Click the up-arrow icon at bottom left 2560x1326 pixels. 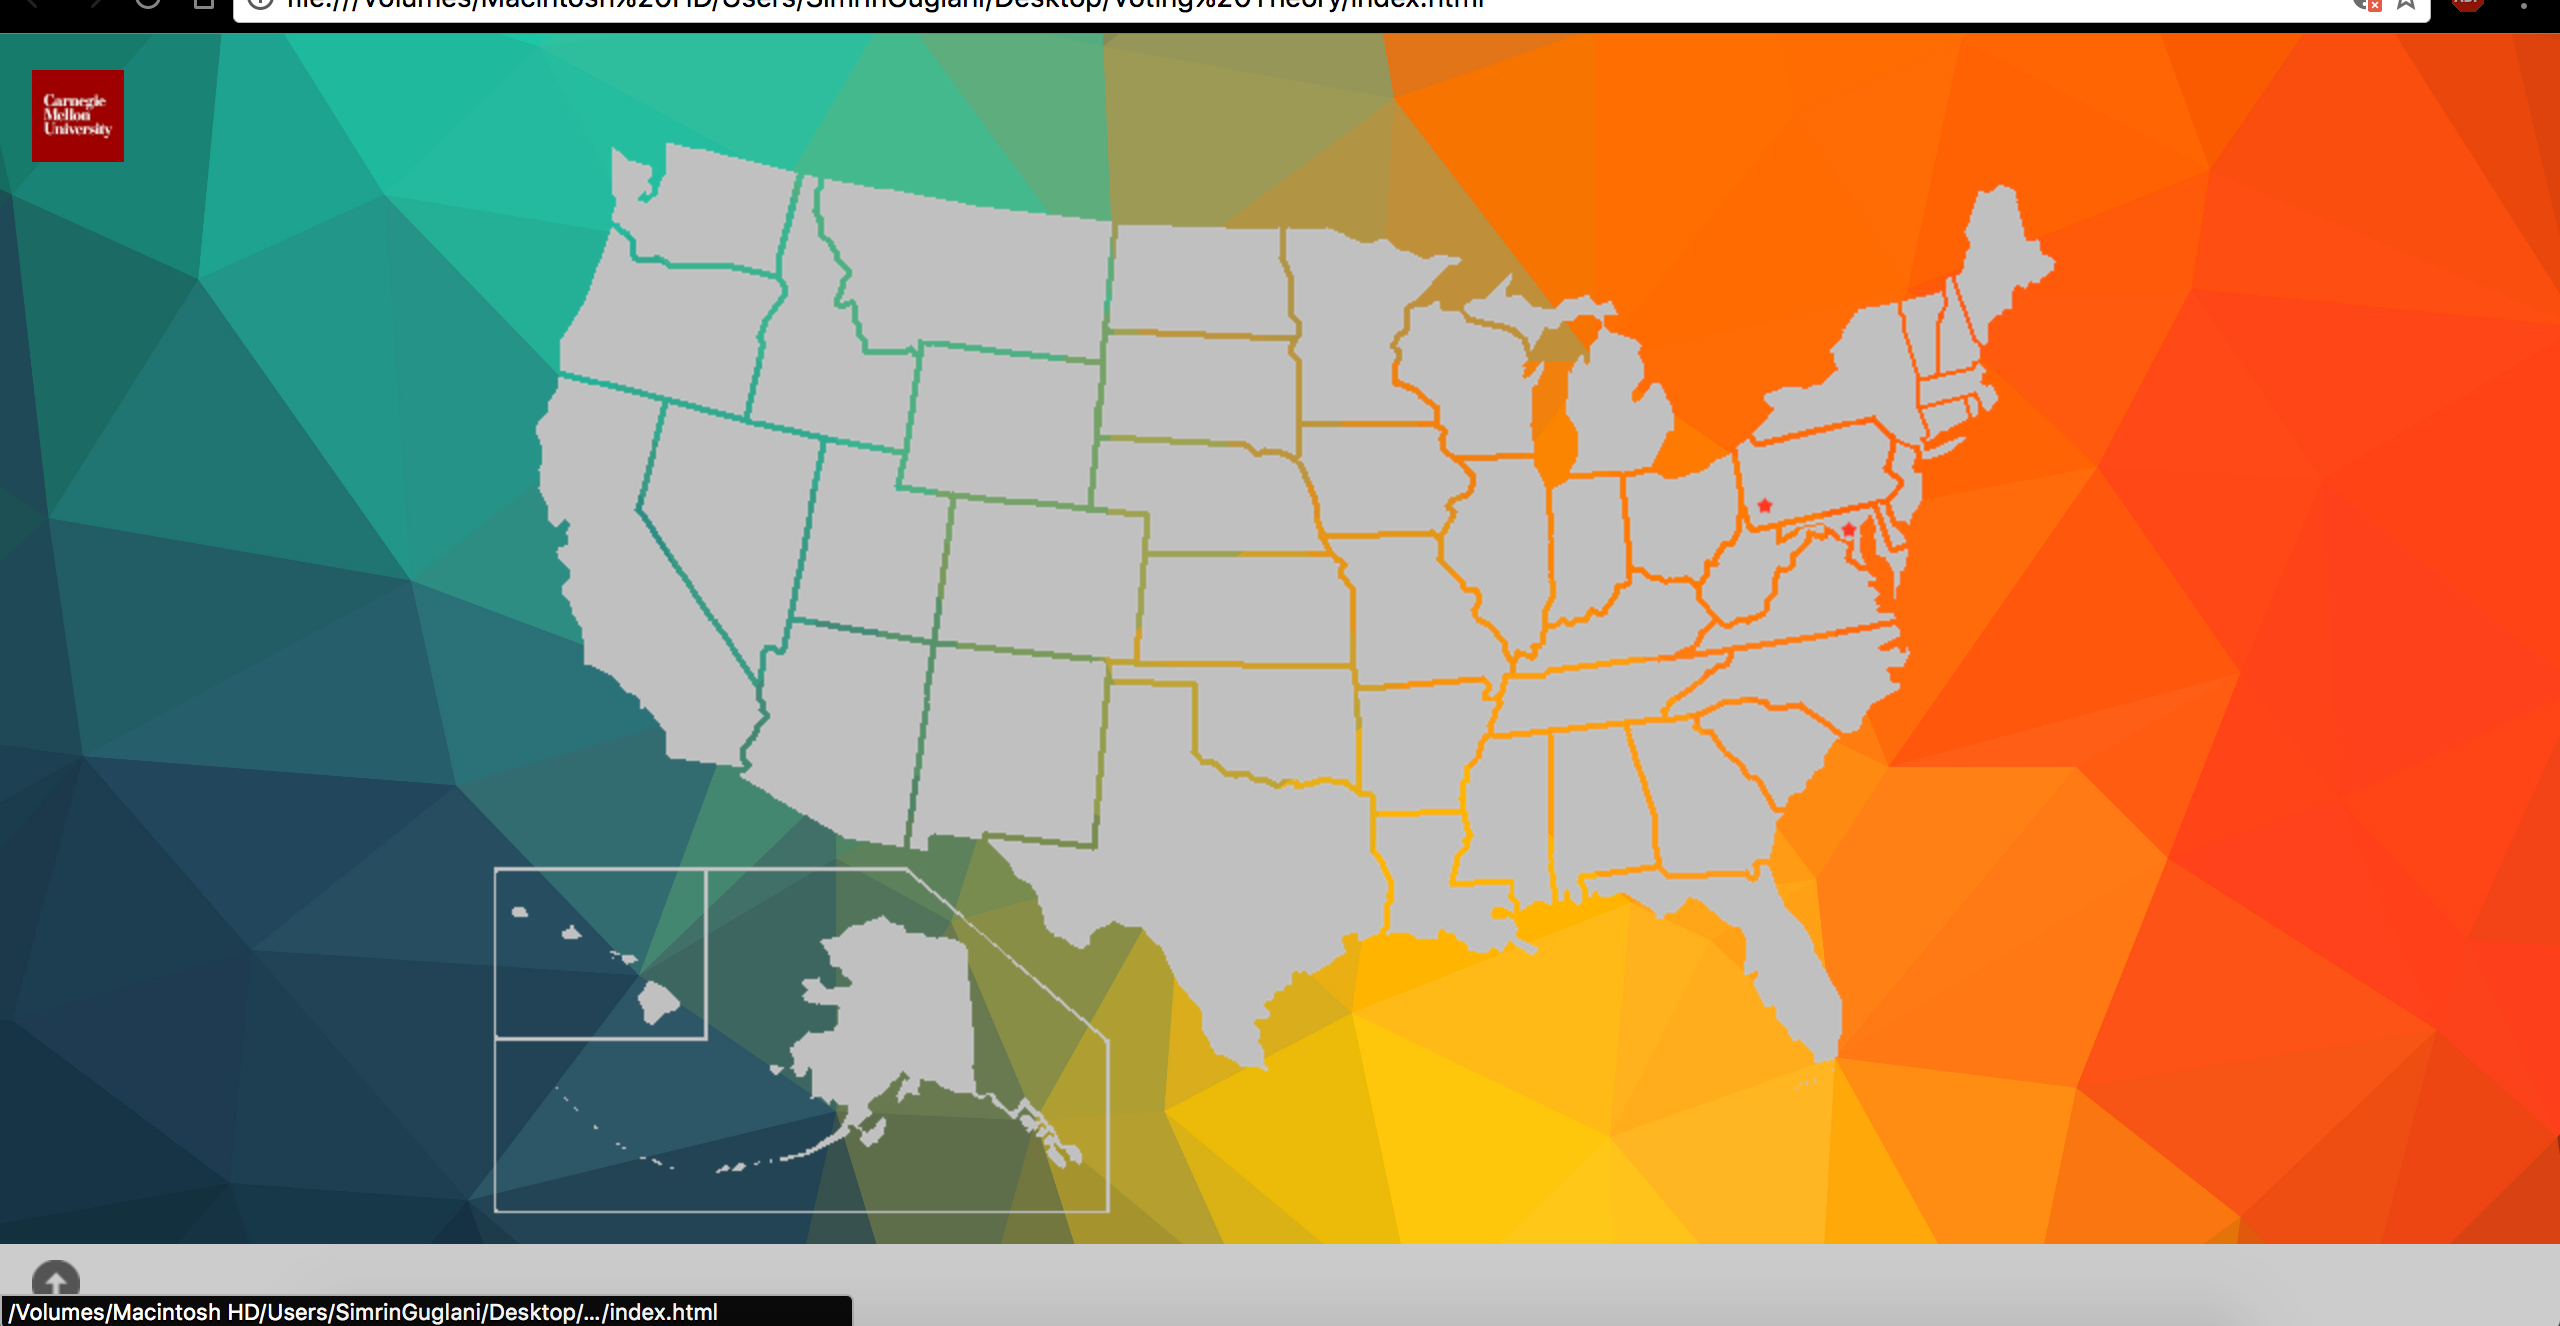(56, 1279)
